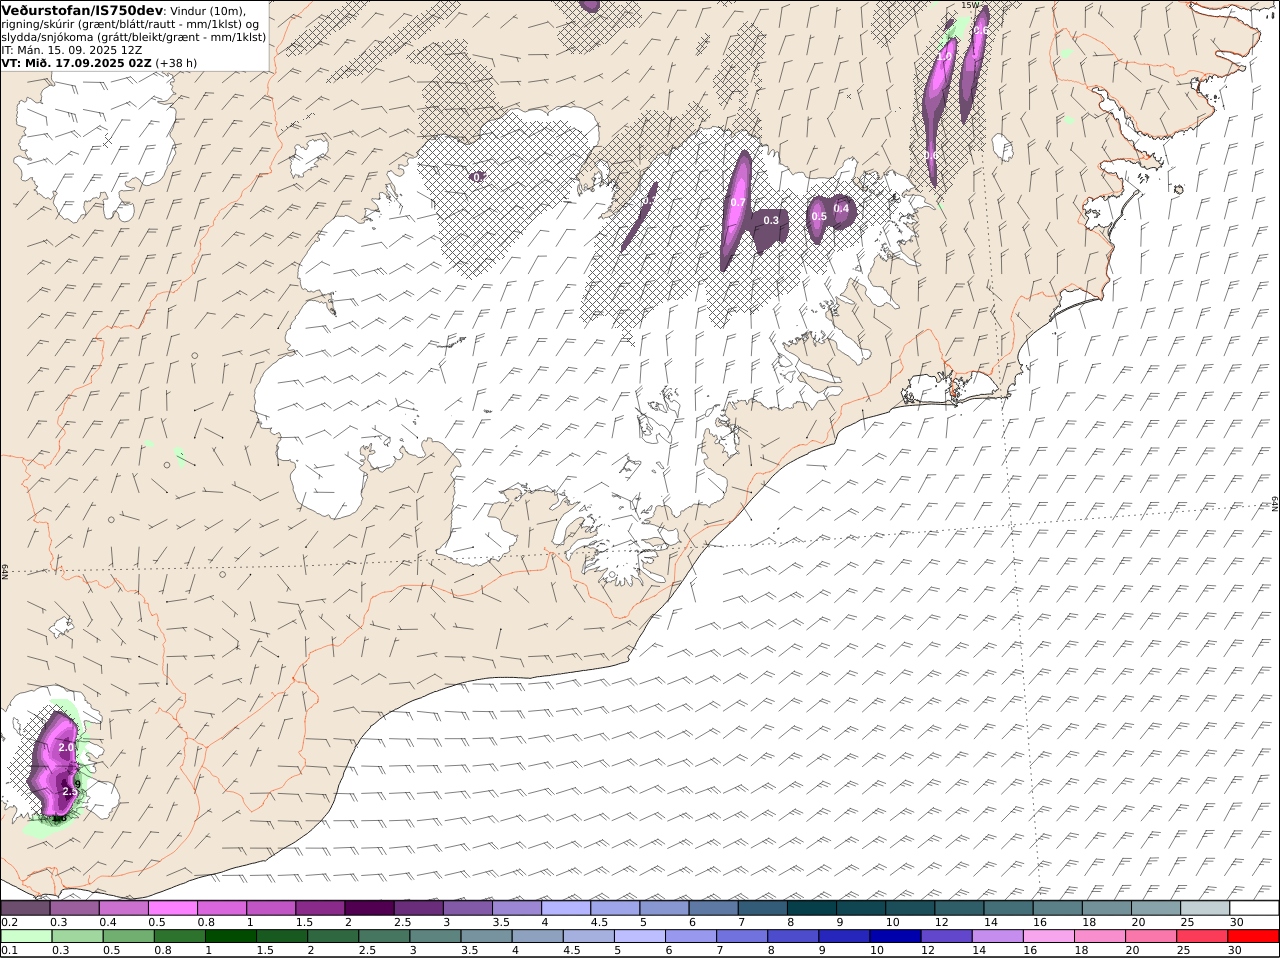Click the darkest purple 2–2.5 swatch in upper scale
Image resolution: width=1280 pixels, height=958 pixels.
[369, 908]
